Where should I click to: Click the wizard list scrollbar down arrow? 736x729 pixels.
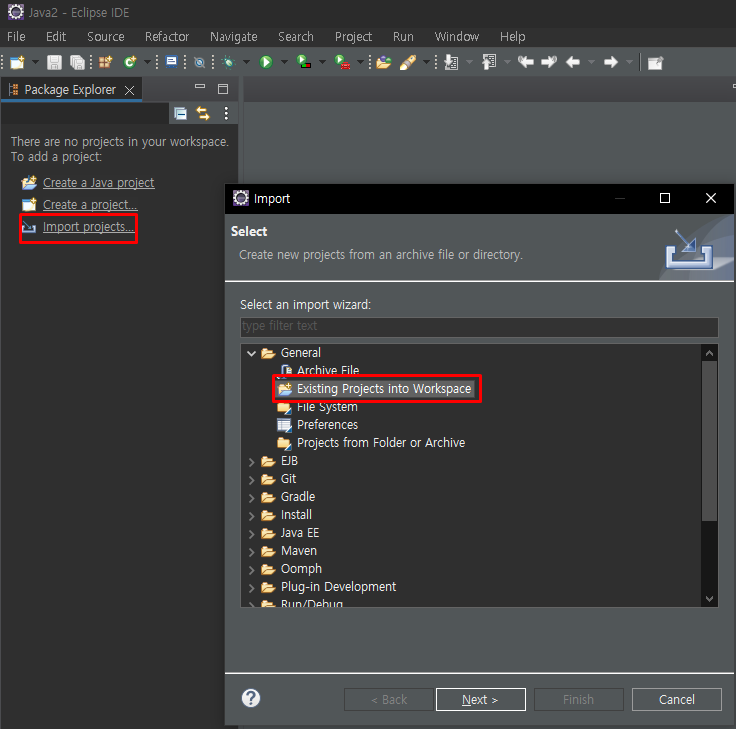[709, 599]
